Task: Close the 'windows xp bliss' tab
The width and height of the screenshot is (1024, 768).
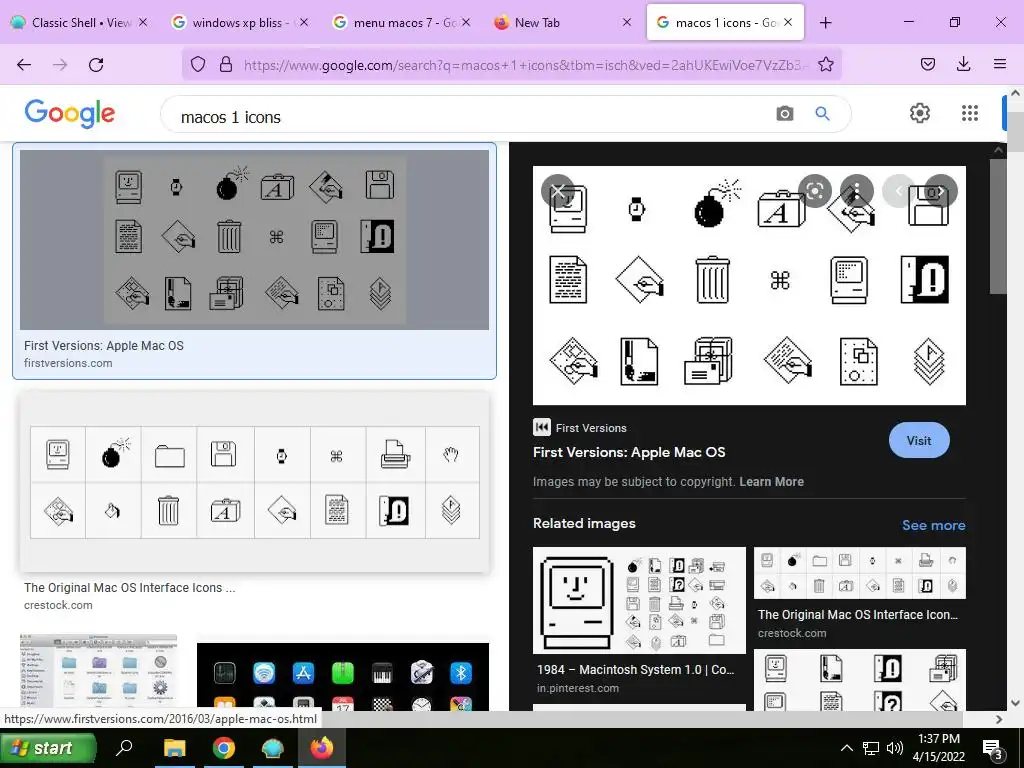Action: [304, 22]
